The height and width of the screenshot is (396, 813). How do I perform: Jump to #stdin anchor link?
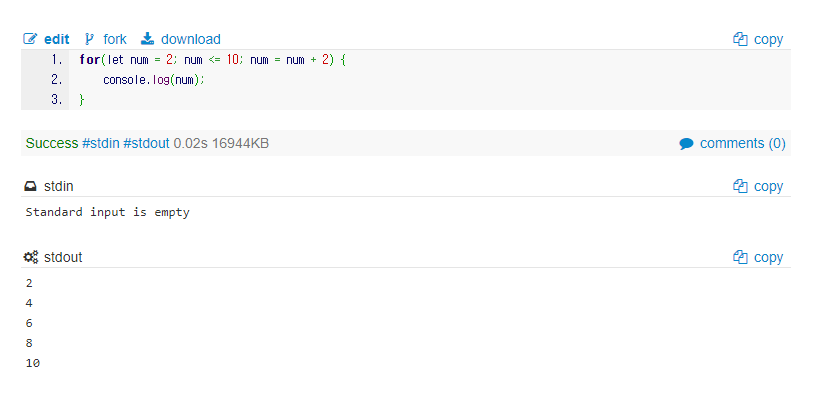[x=101, y=144]
